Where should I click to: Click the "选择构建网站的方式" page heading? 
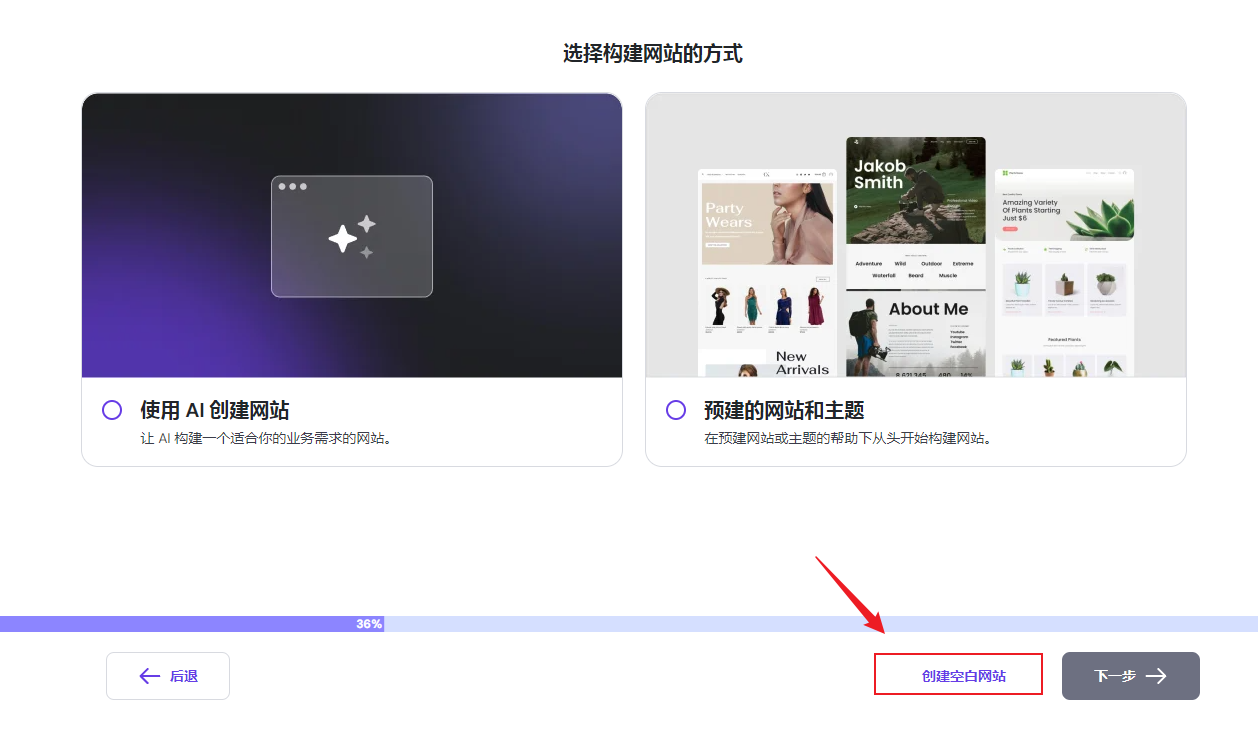pyautogui.click(x=652, y=54)
